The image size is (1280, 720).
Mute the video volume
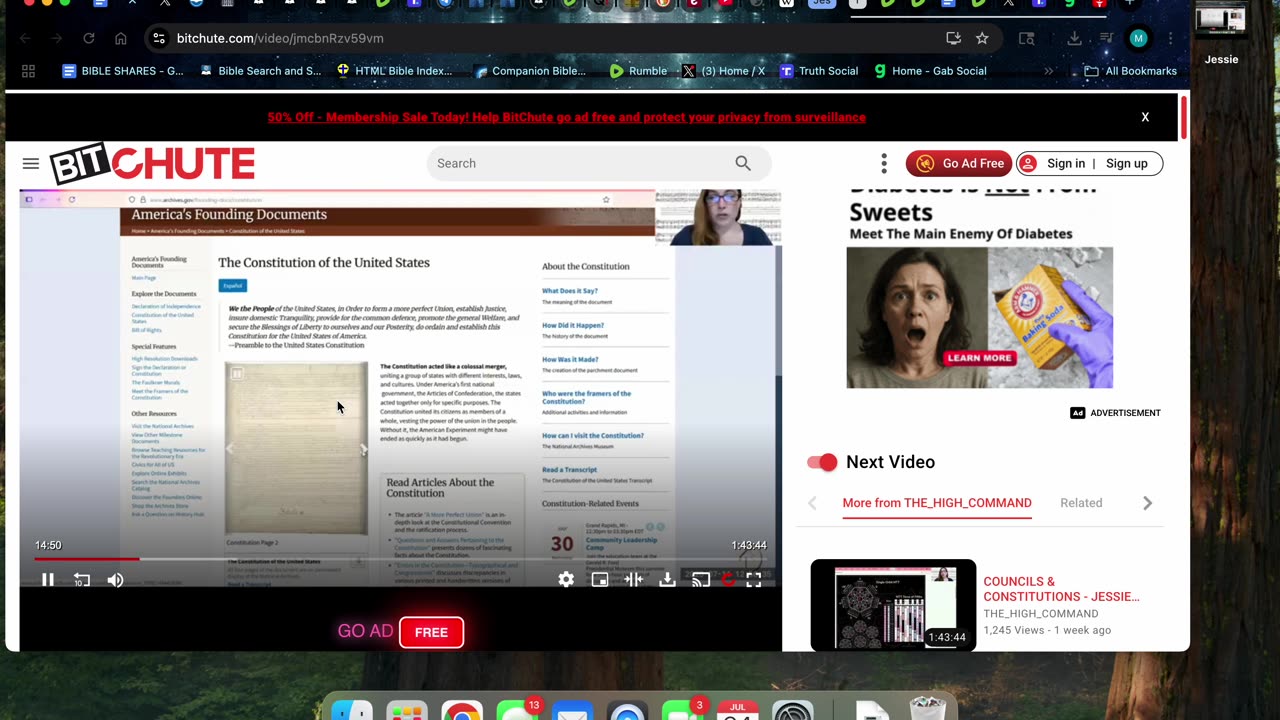115,580
